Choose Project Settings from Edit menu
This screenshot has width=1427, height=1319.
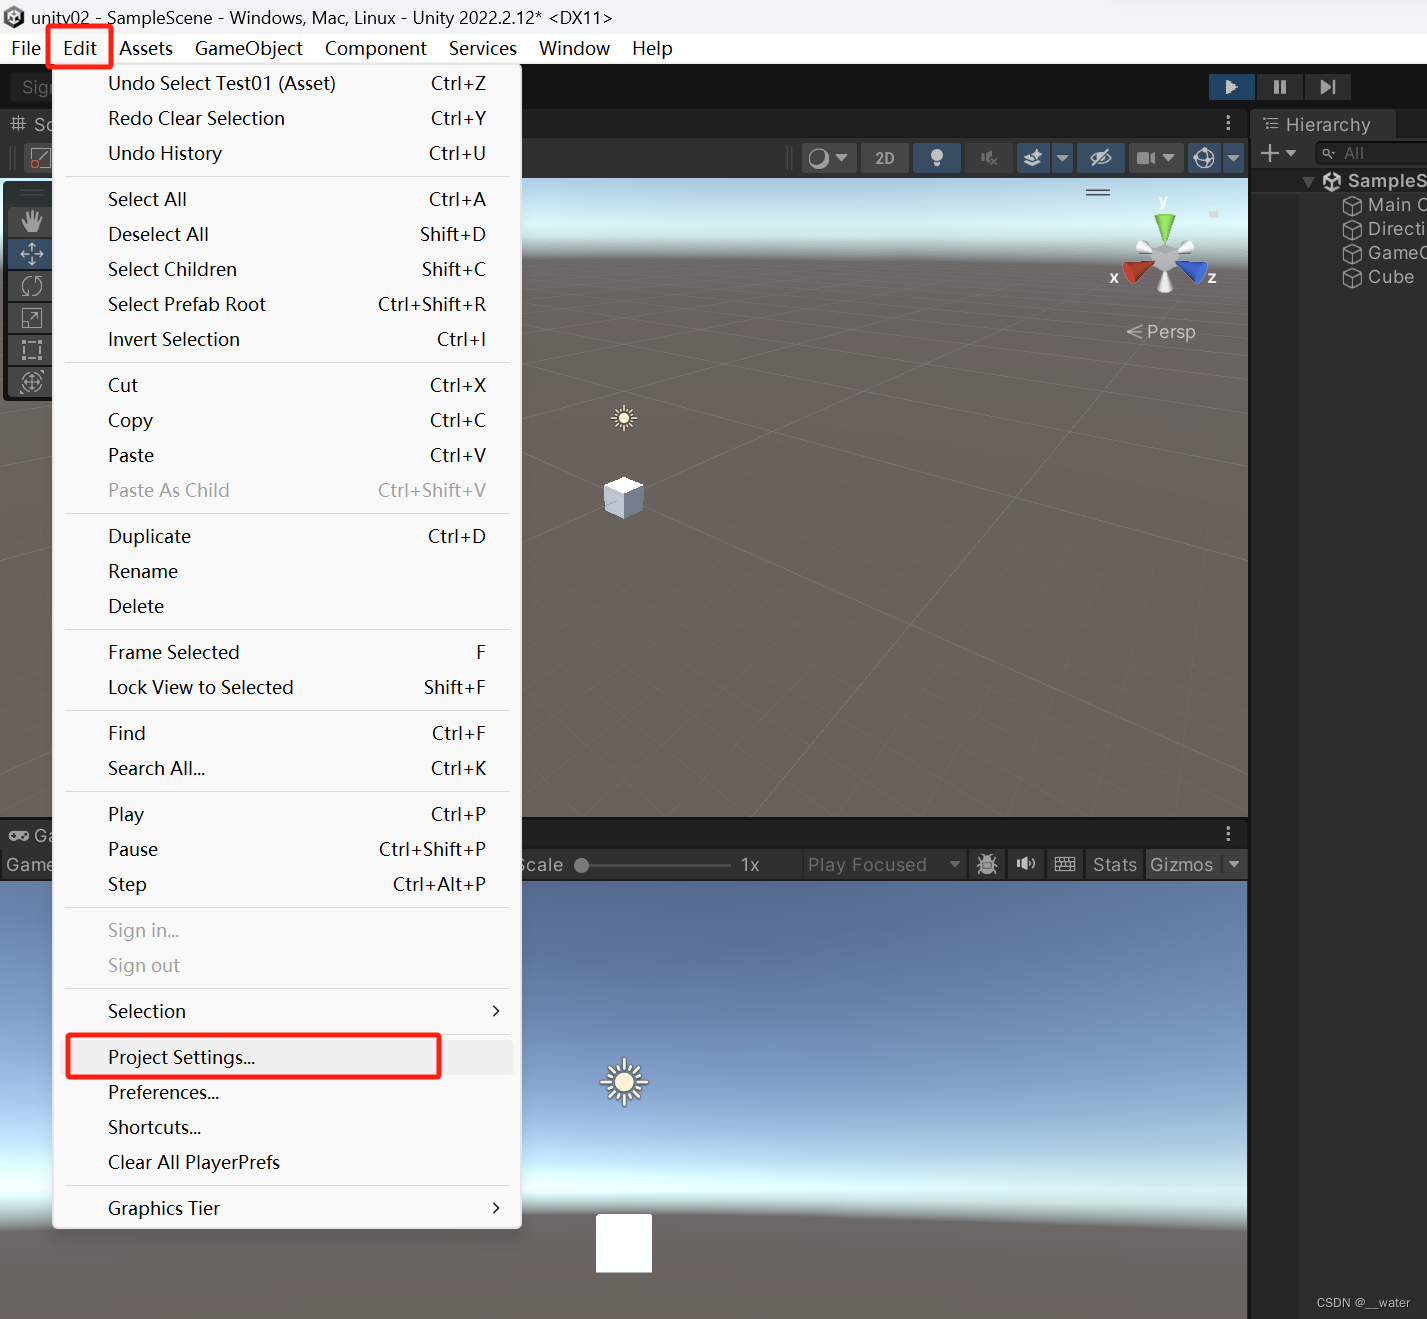click(181, 1057)
